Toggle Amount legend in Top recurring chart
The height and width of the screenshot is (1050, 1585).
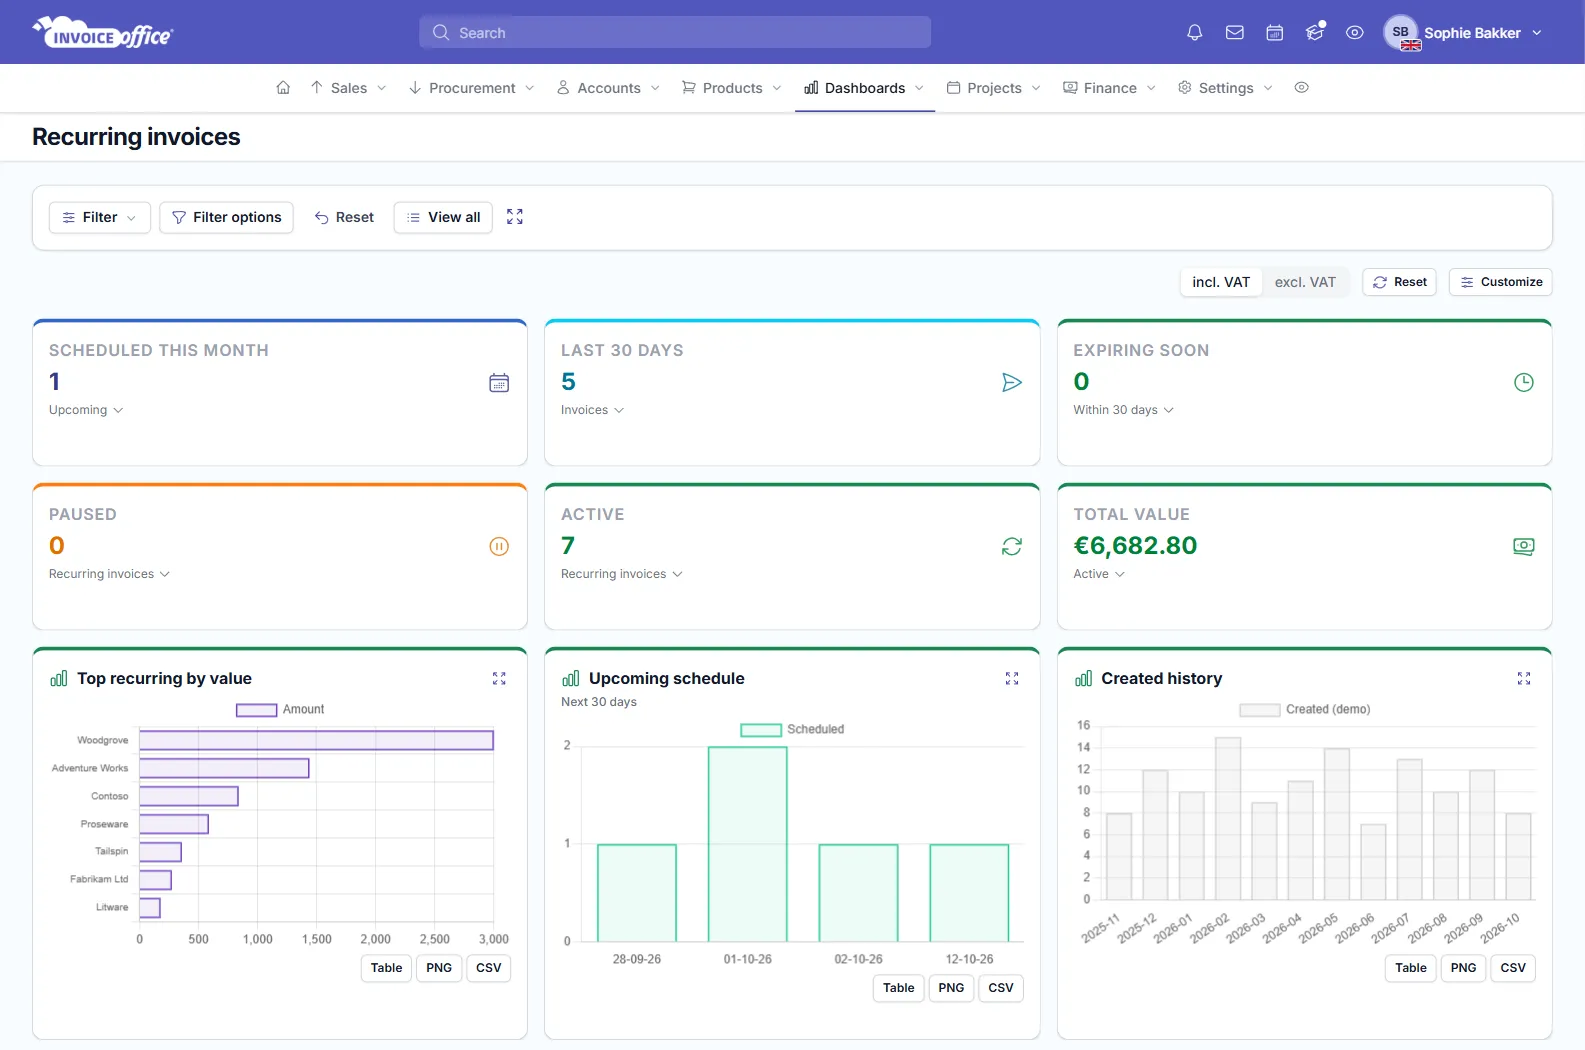click(x=280, y=709)
